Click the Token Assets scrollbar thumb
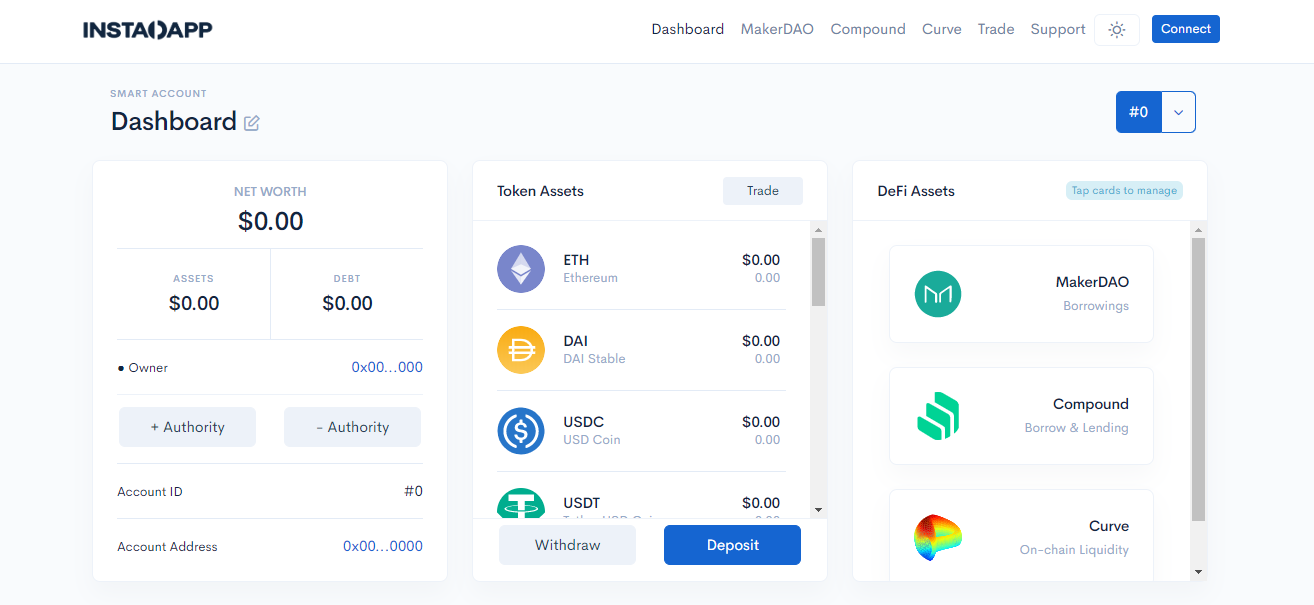Screen dimensions: 1314x605 coord(818,272)
